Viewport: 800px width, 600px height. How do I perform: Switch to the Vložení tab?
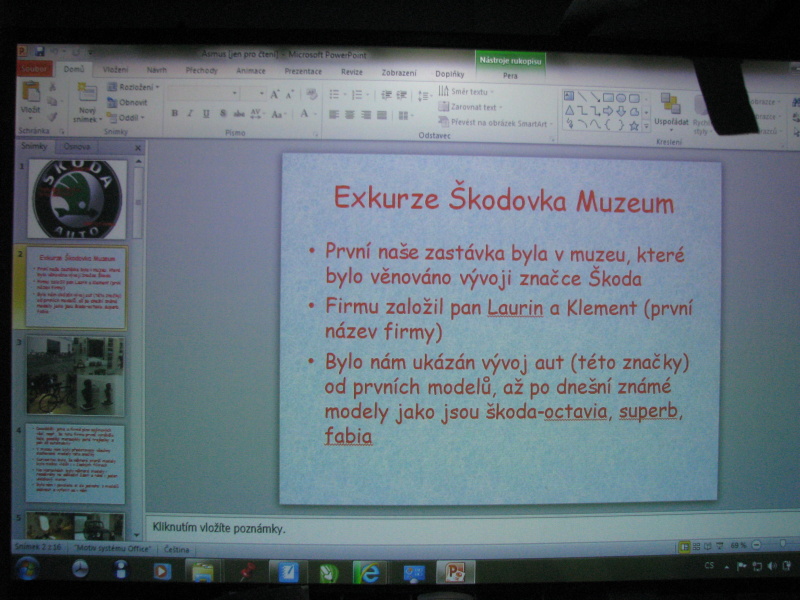(115, 69)
